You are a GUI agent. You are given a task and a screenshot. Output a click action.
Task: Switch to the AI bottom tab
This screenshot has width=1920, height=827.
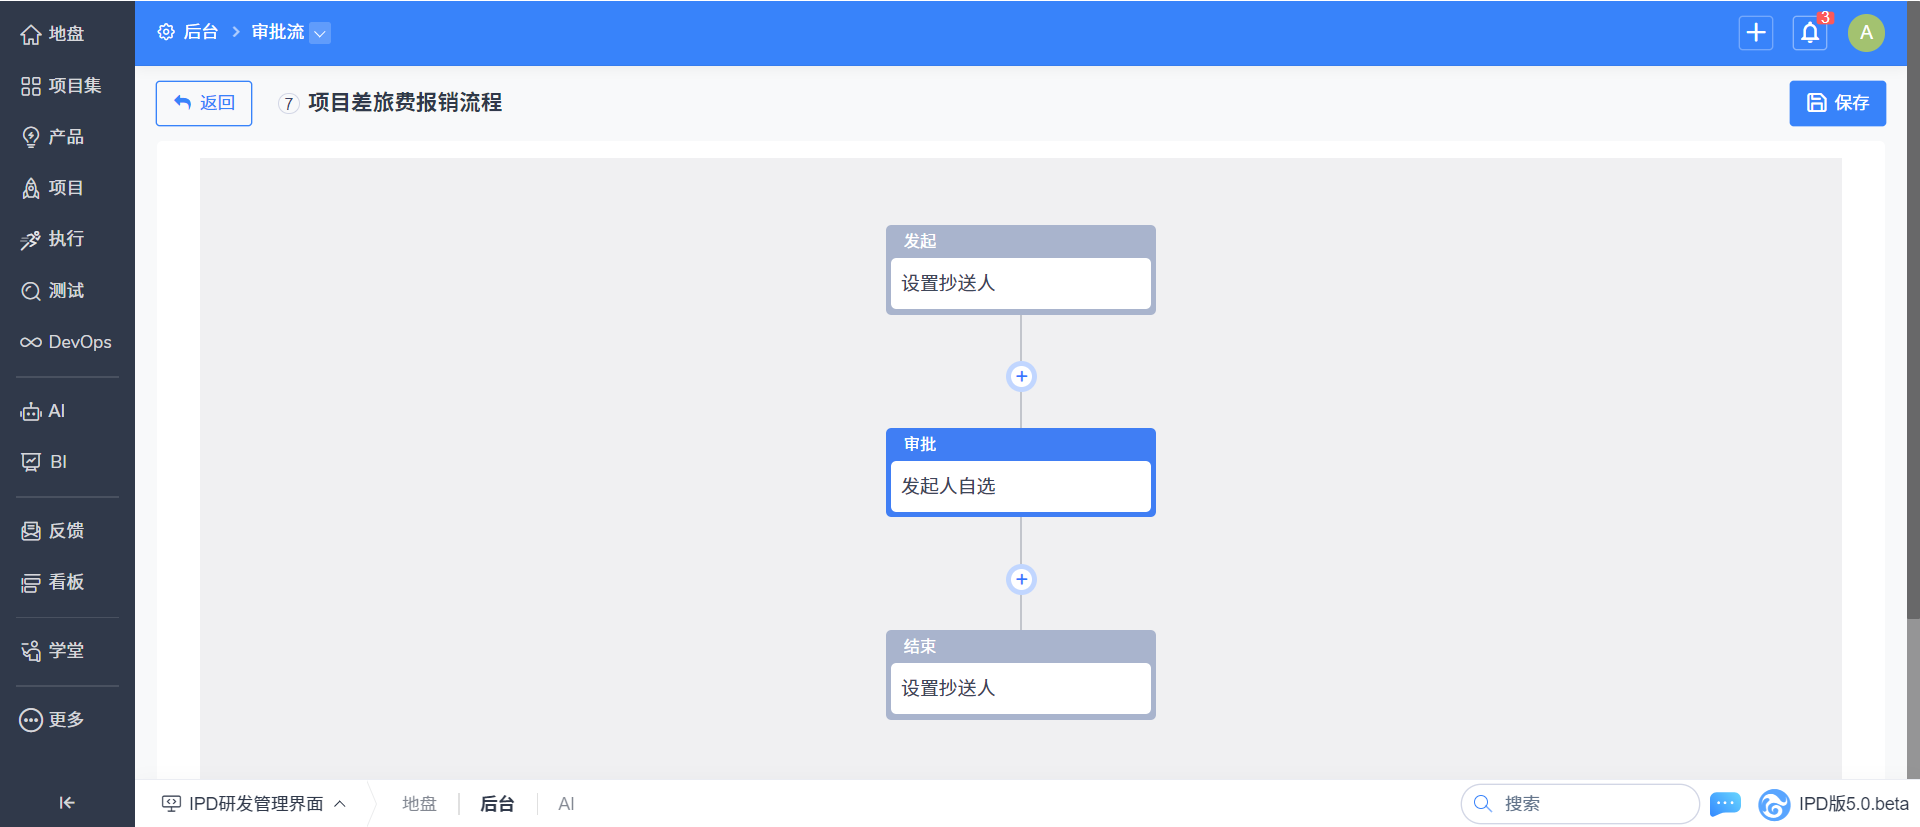[x=566, y=804]
